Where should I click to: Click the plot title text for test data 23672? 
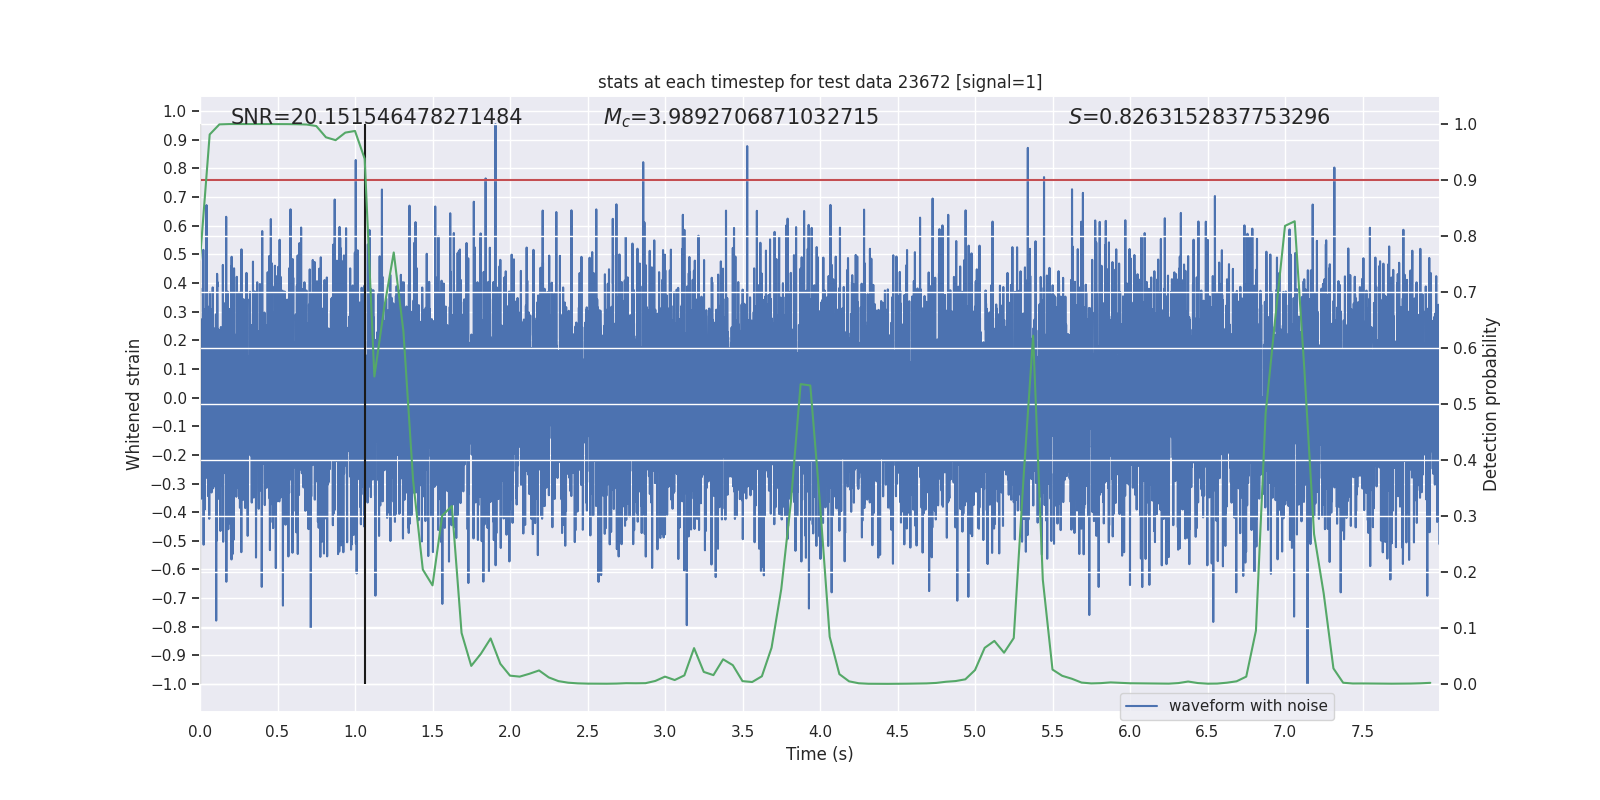(820, 82)
